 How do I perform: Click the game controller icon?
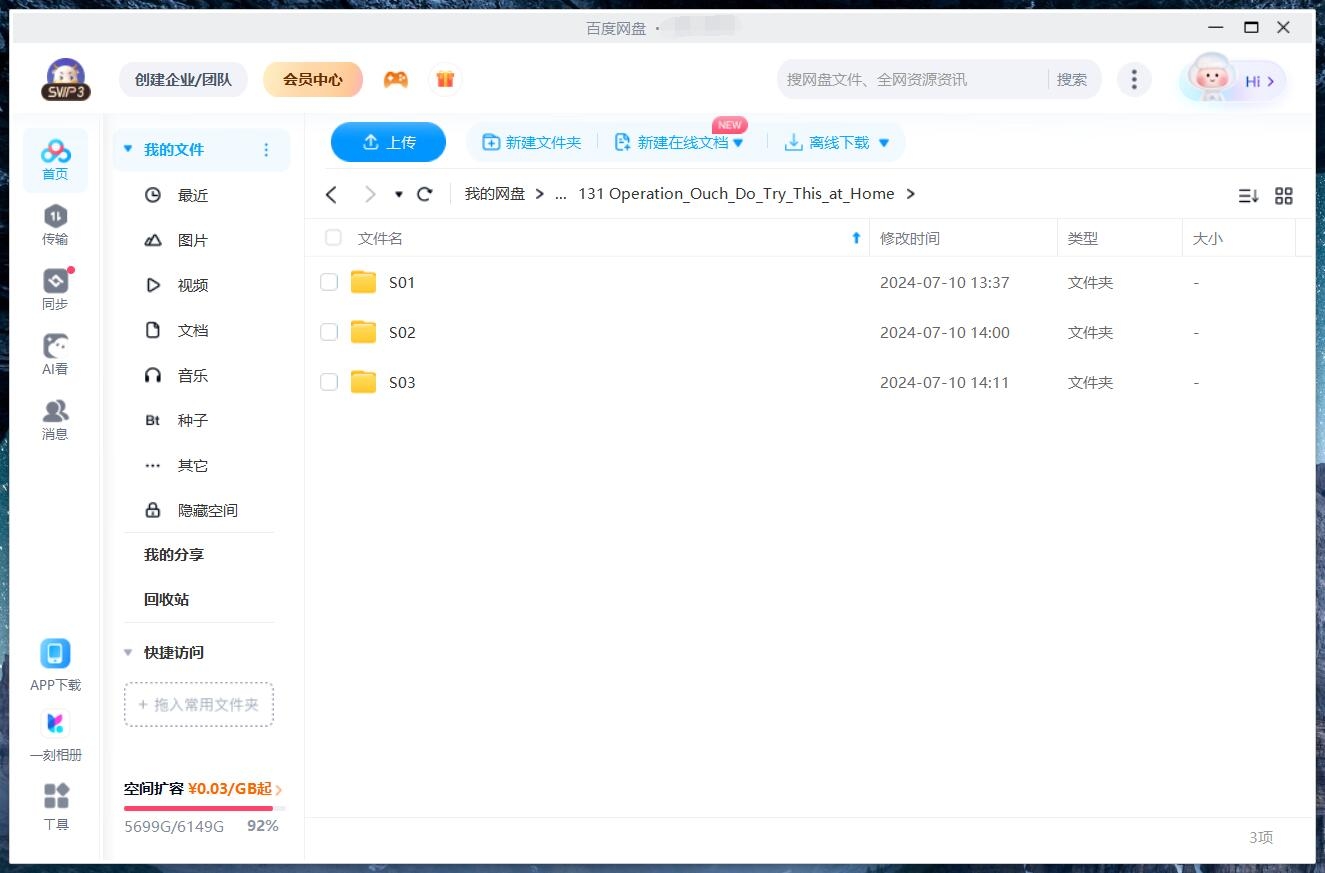396,80
